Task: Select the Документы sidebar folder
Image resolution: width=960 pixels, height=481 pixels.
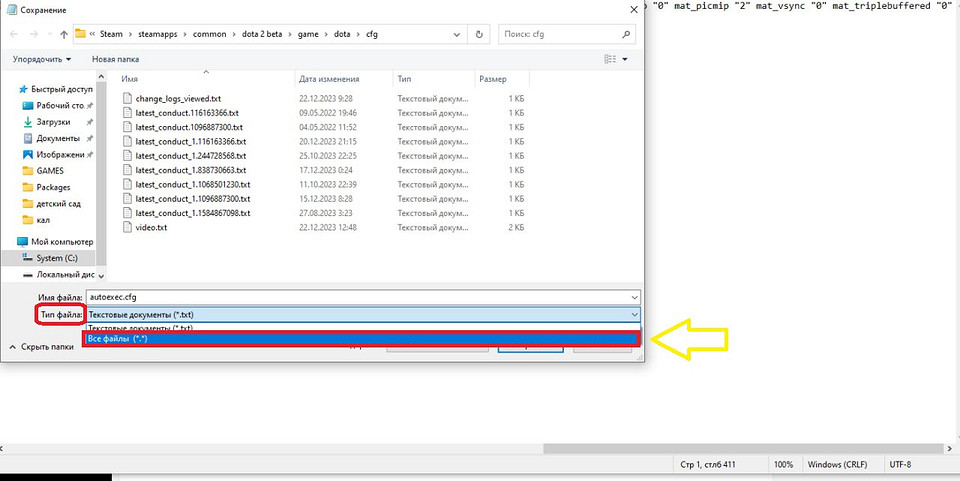Action: point(58,138)
